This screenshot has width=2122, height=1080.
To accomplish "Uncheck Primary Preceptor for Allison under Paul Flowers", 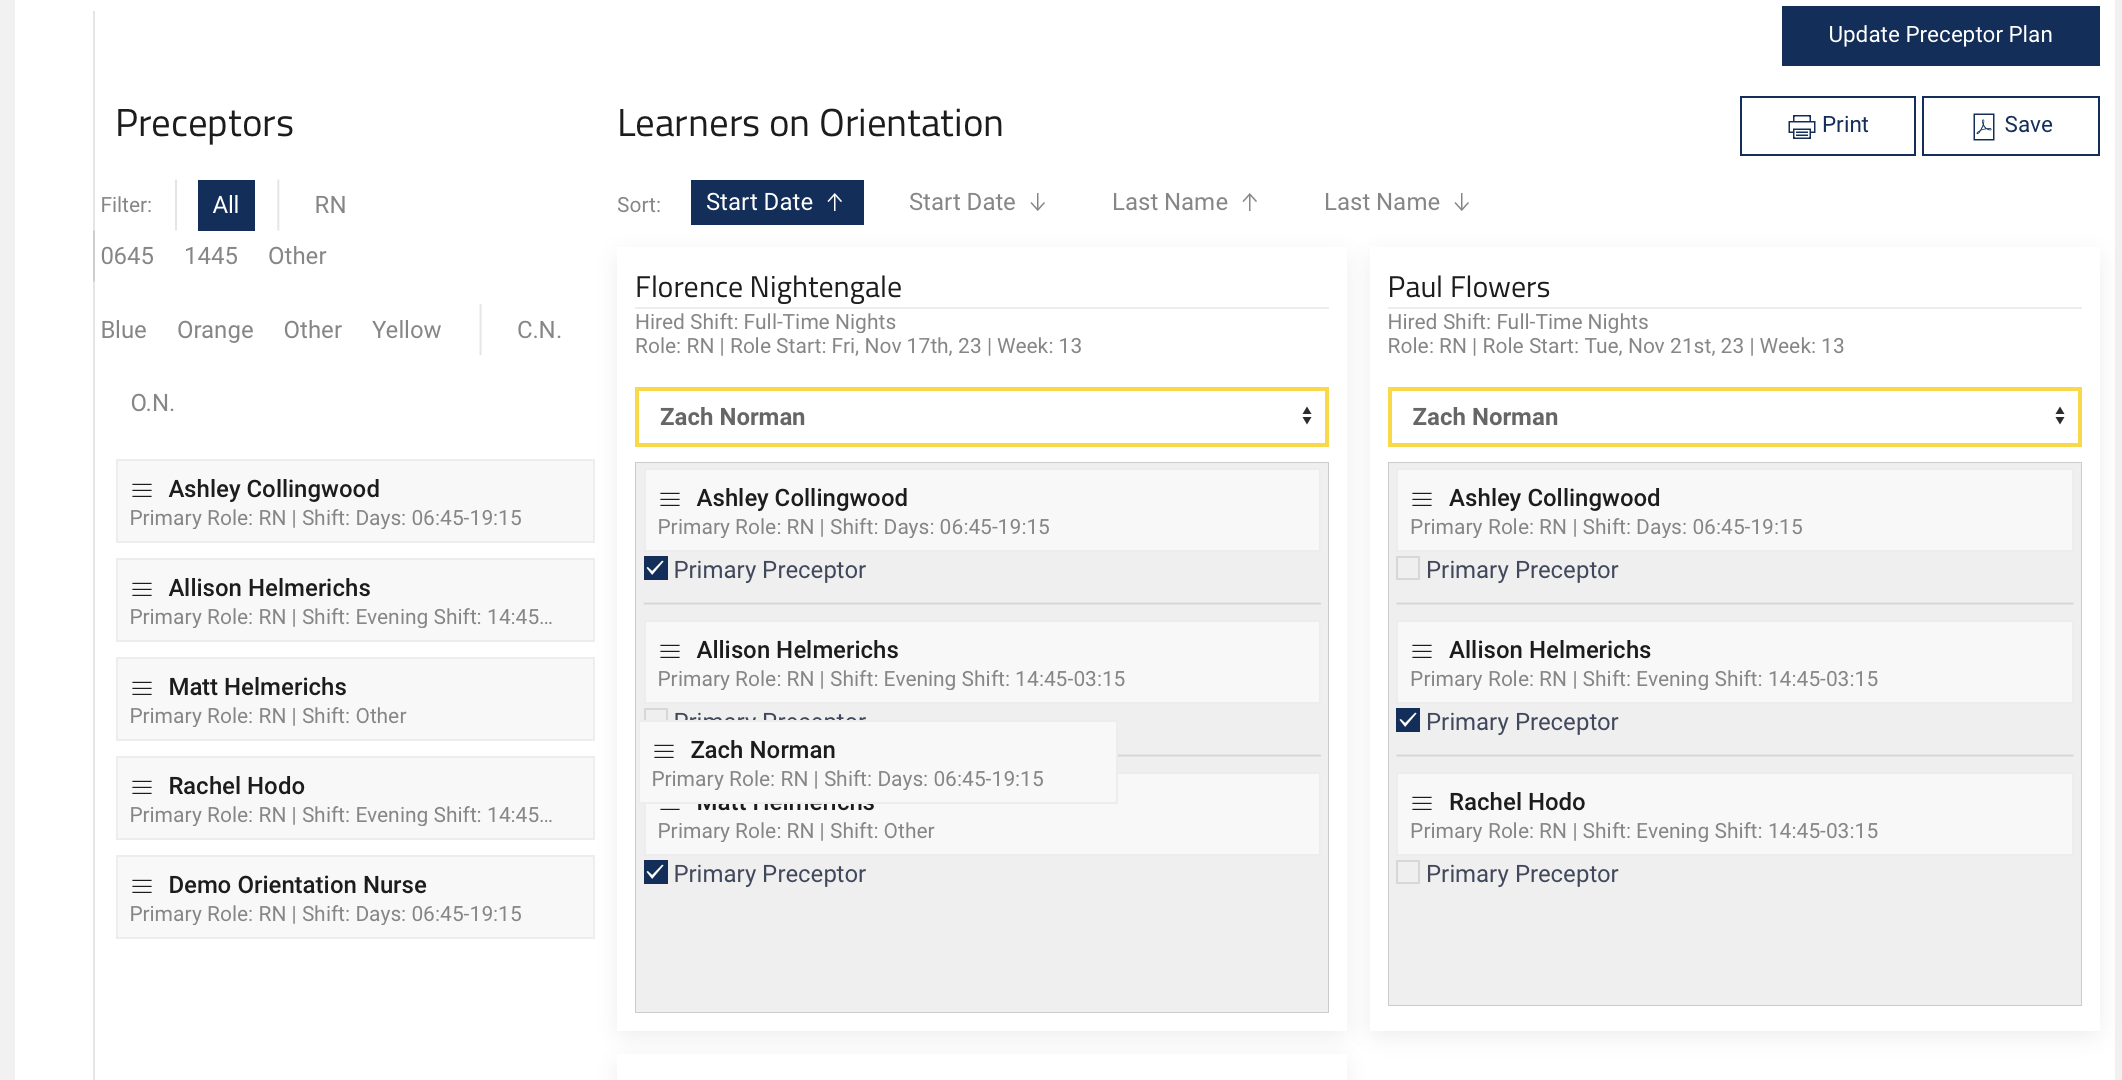I will 1408,721.
